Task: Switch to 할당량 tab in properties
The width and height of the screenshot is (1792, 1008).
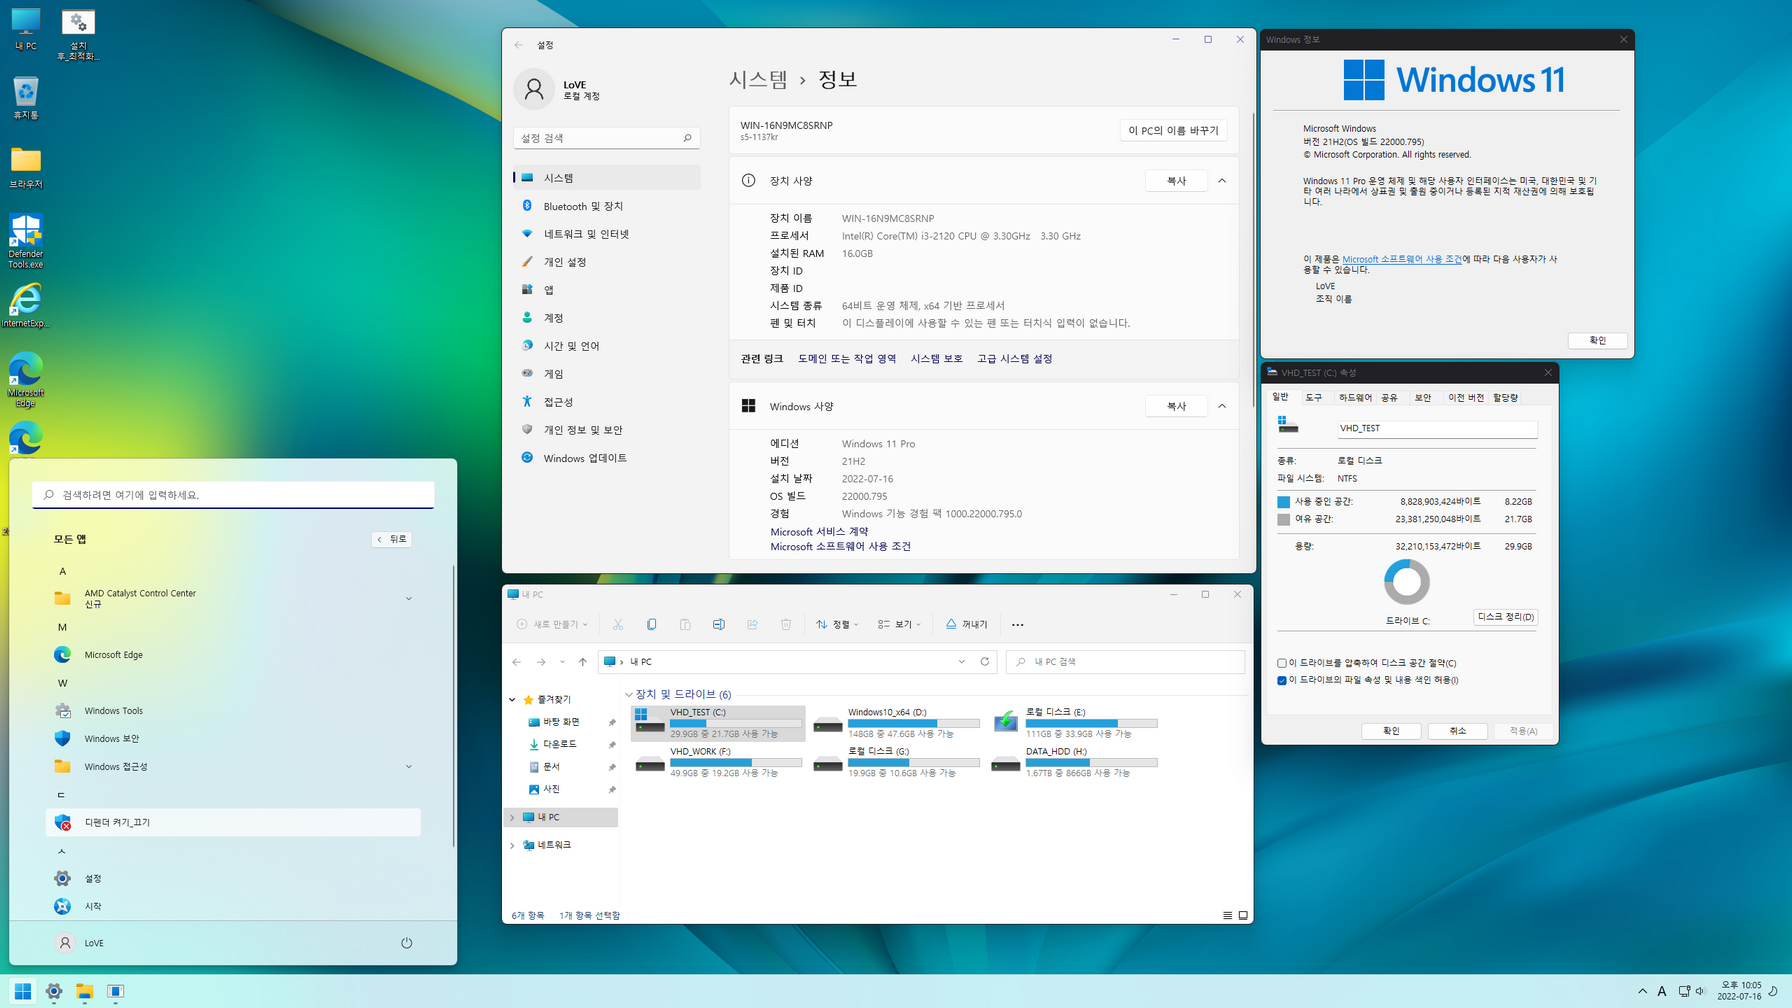Action: point(1505,398)
